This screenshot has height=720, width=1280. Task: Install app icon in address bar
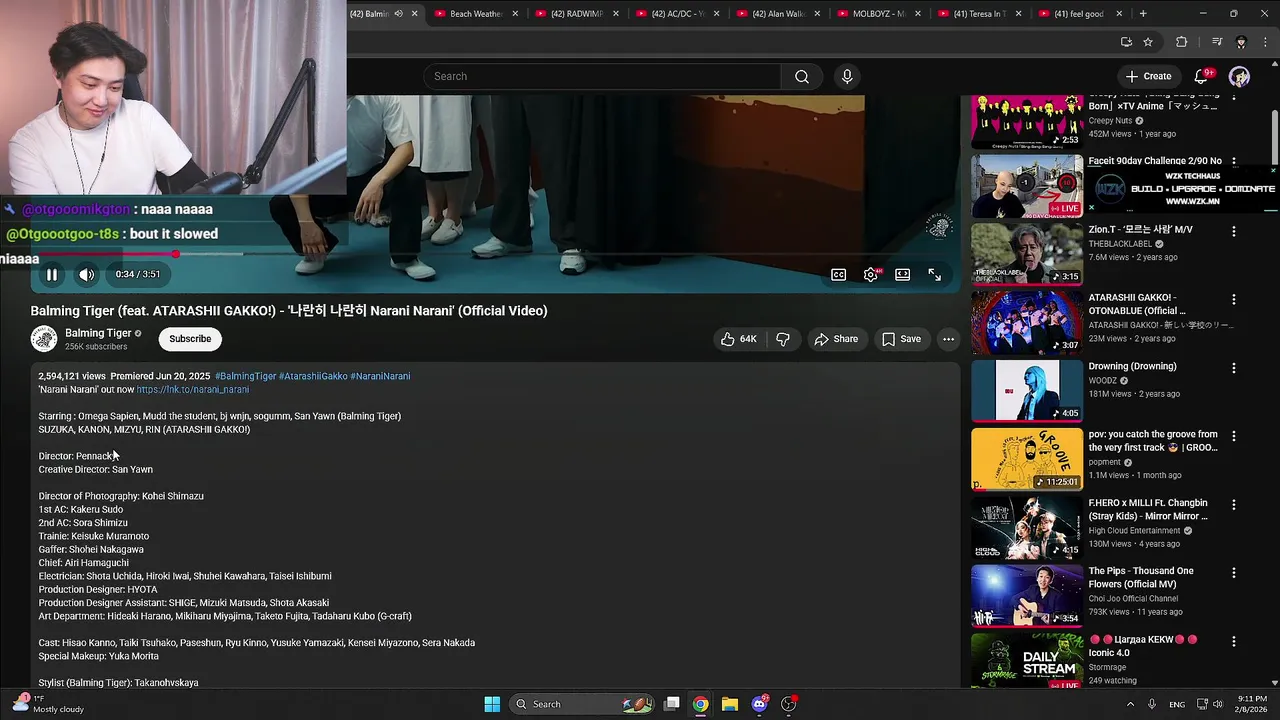click(1126, 42)
